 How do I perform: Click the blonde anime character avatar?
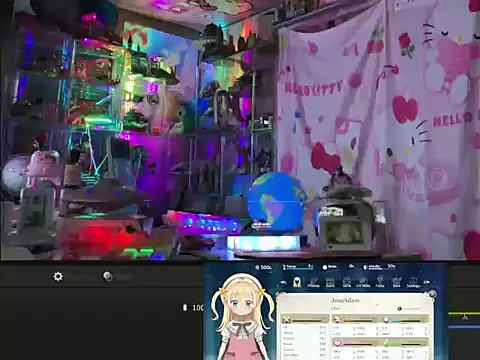click(242, 317)
